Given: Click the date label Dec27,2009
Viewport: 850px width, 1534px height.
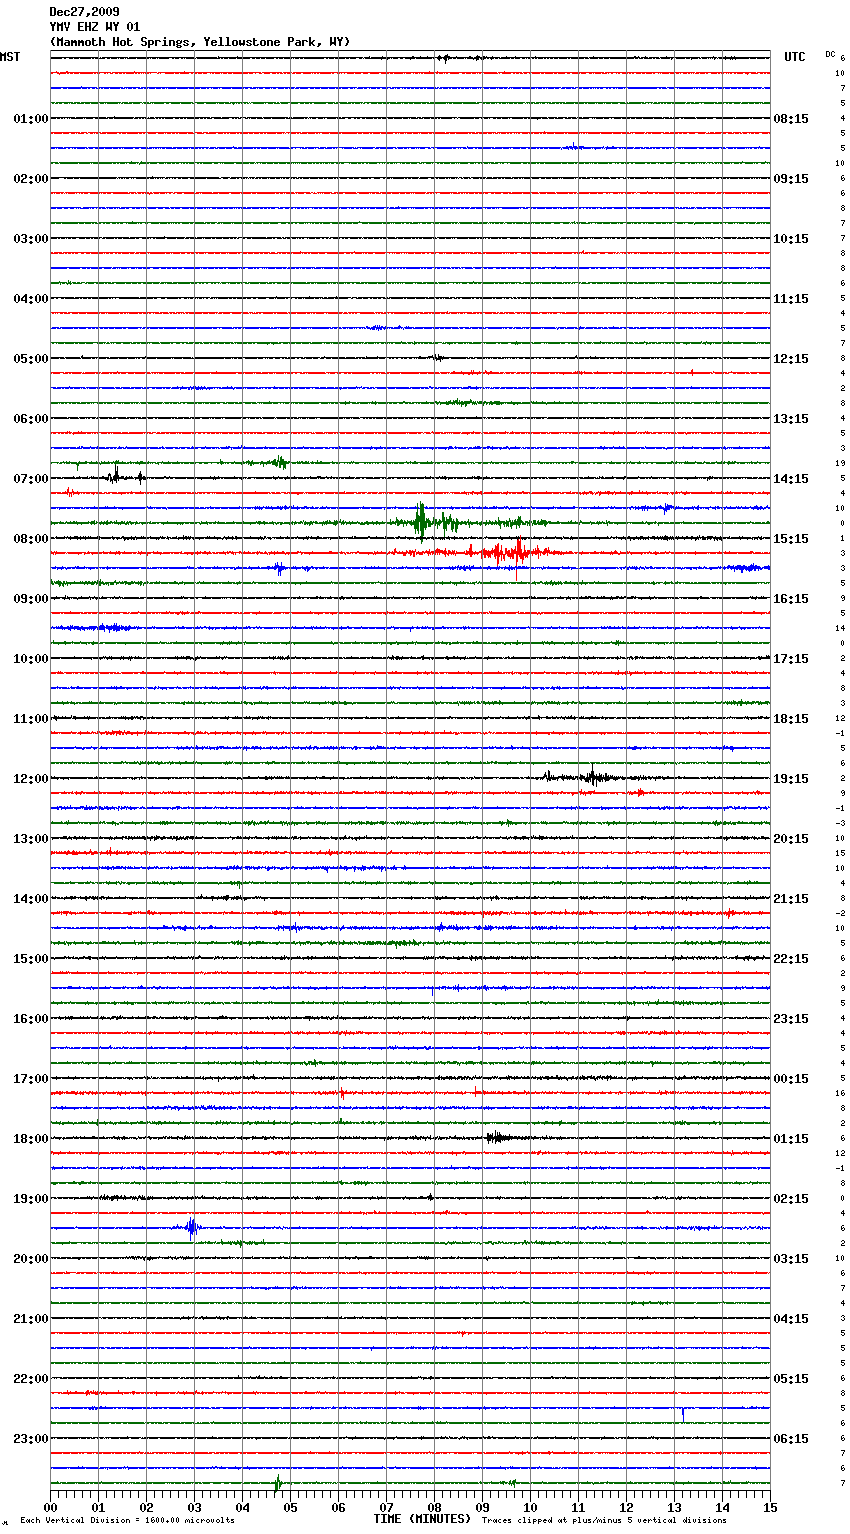Looking at the screenshot, I should (84, 12).
